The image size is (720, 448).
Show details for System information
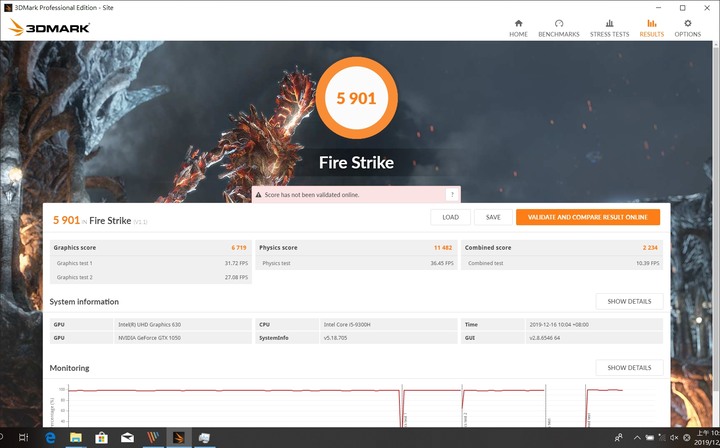coord(629,301)
